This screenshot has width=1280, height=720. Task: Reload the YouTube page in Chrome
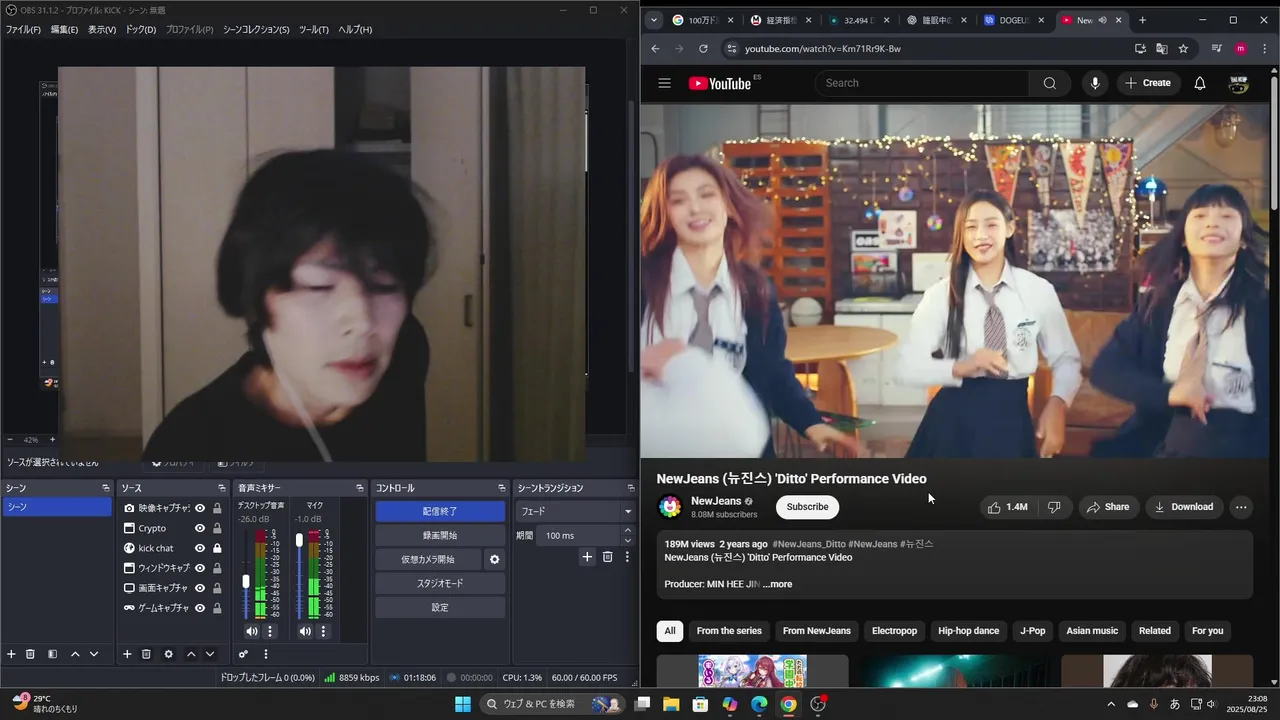coord(703,48)
